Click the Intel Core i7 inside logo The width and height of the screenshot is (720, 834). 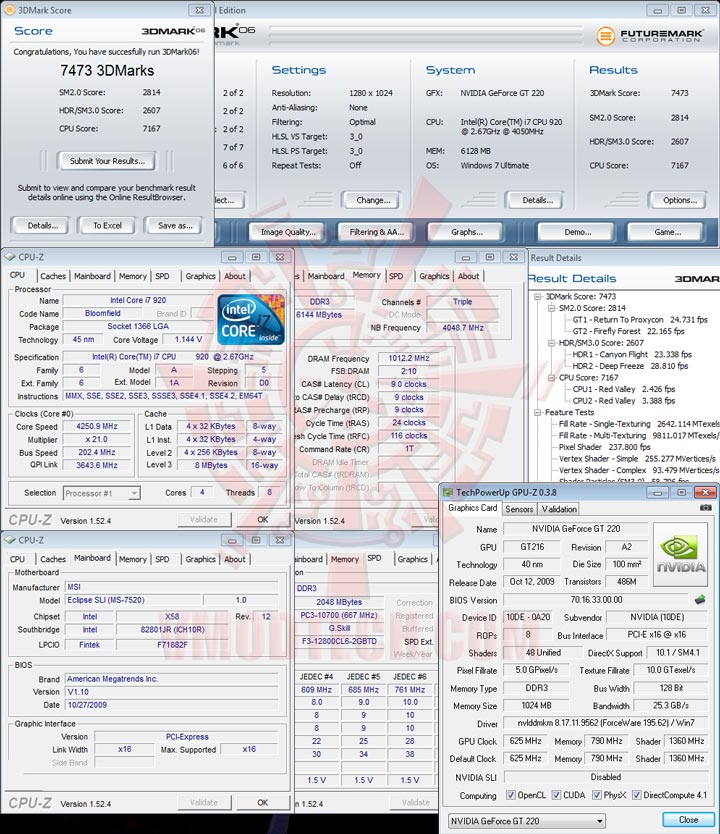[251, 319]
